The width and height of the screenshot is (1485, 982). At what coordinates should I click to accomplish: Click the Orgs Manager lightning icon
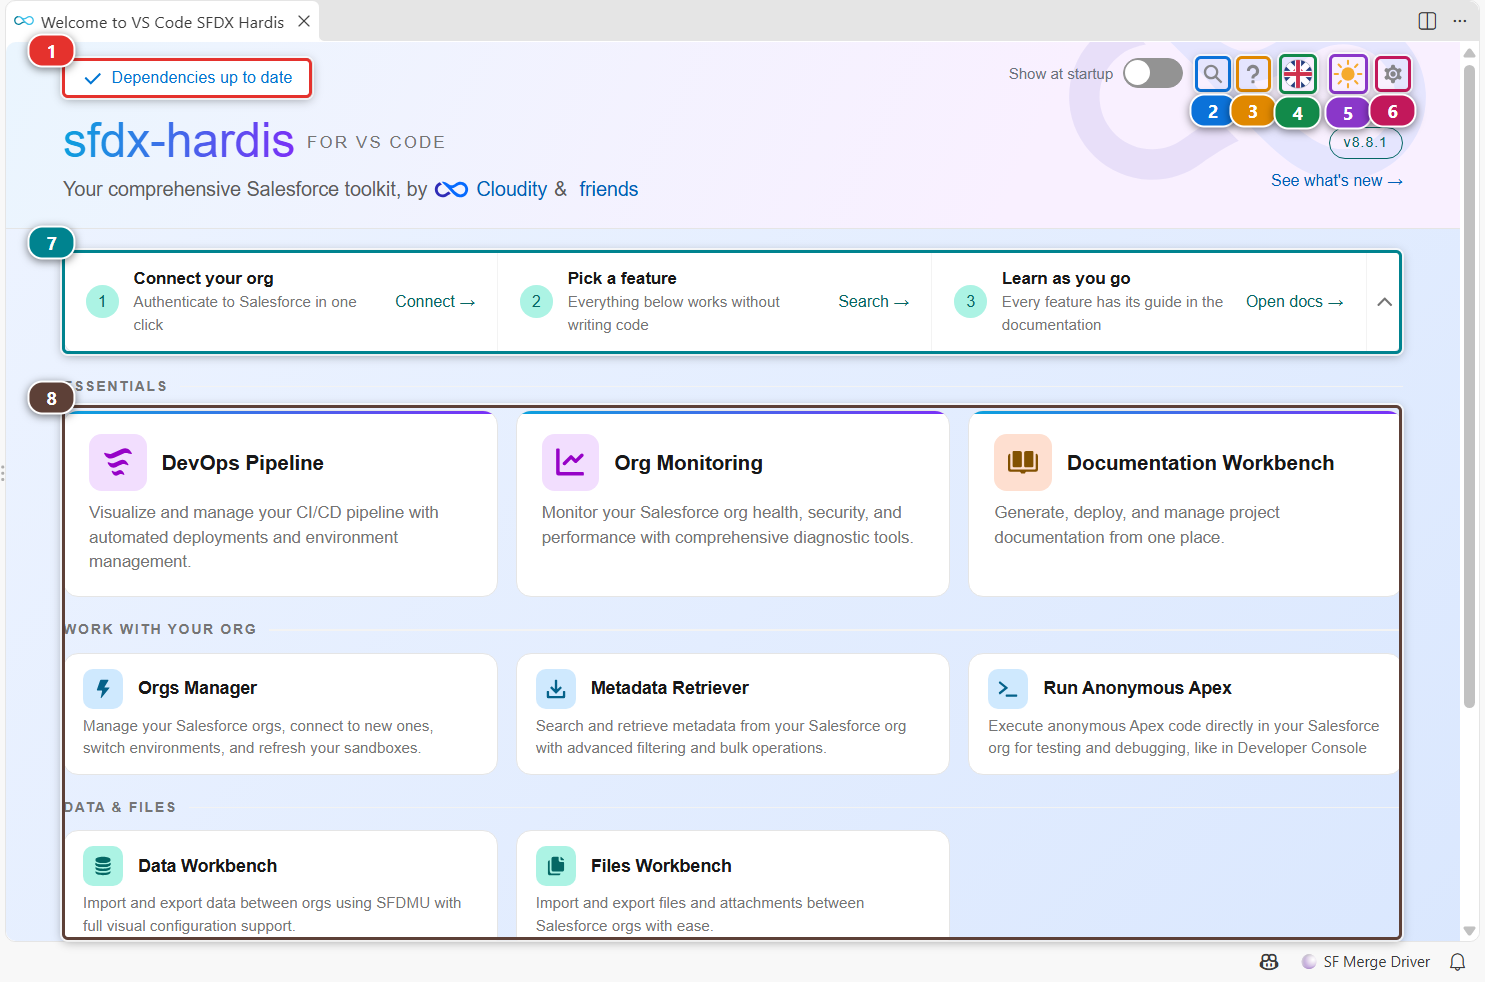pos(103,688)
